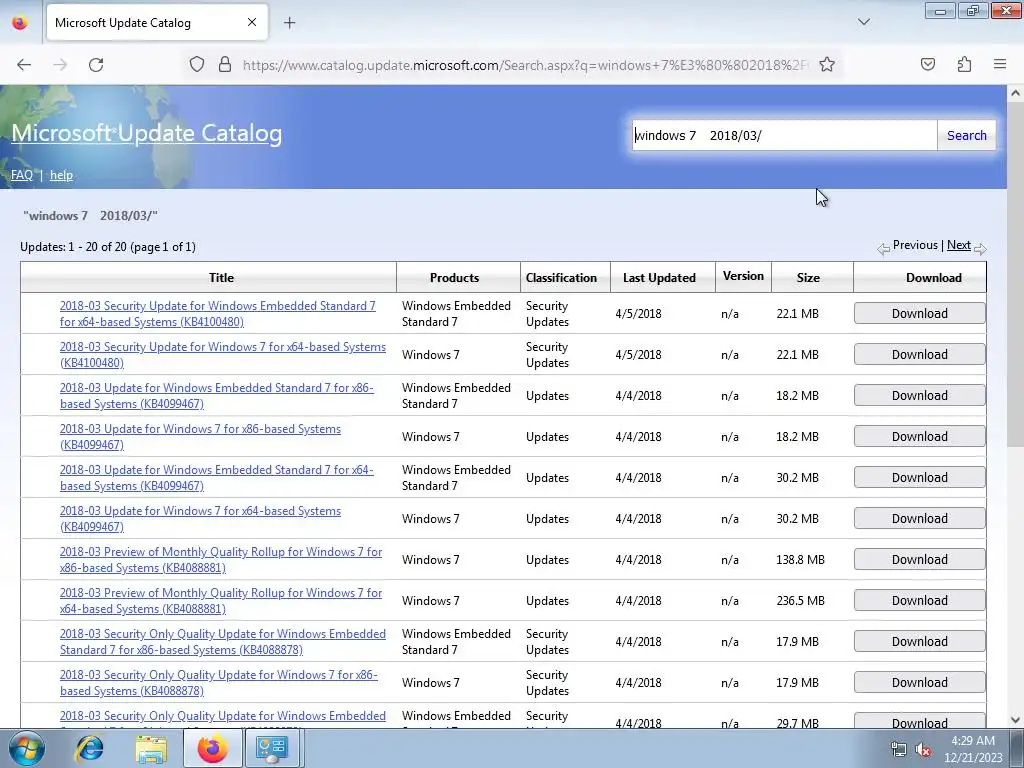Click the Previous page label
Screen dimensions: 1024x768
point(915,245)
